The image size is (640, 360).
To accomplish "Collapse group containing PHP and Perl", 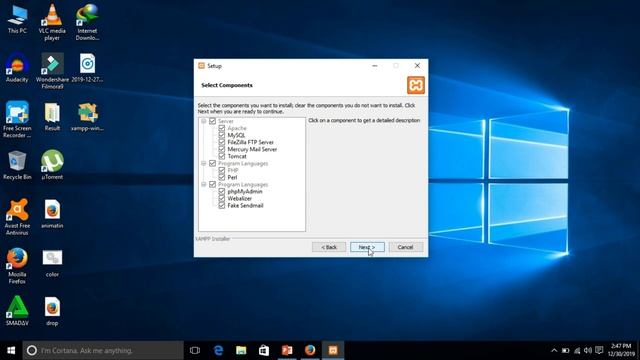I will pos(203,163).
